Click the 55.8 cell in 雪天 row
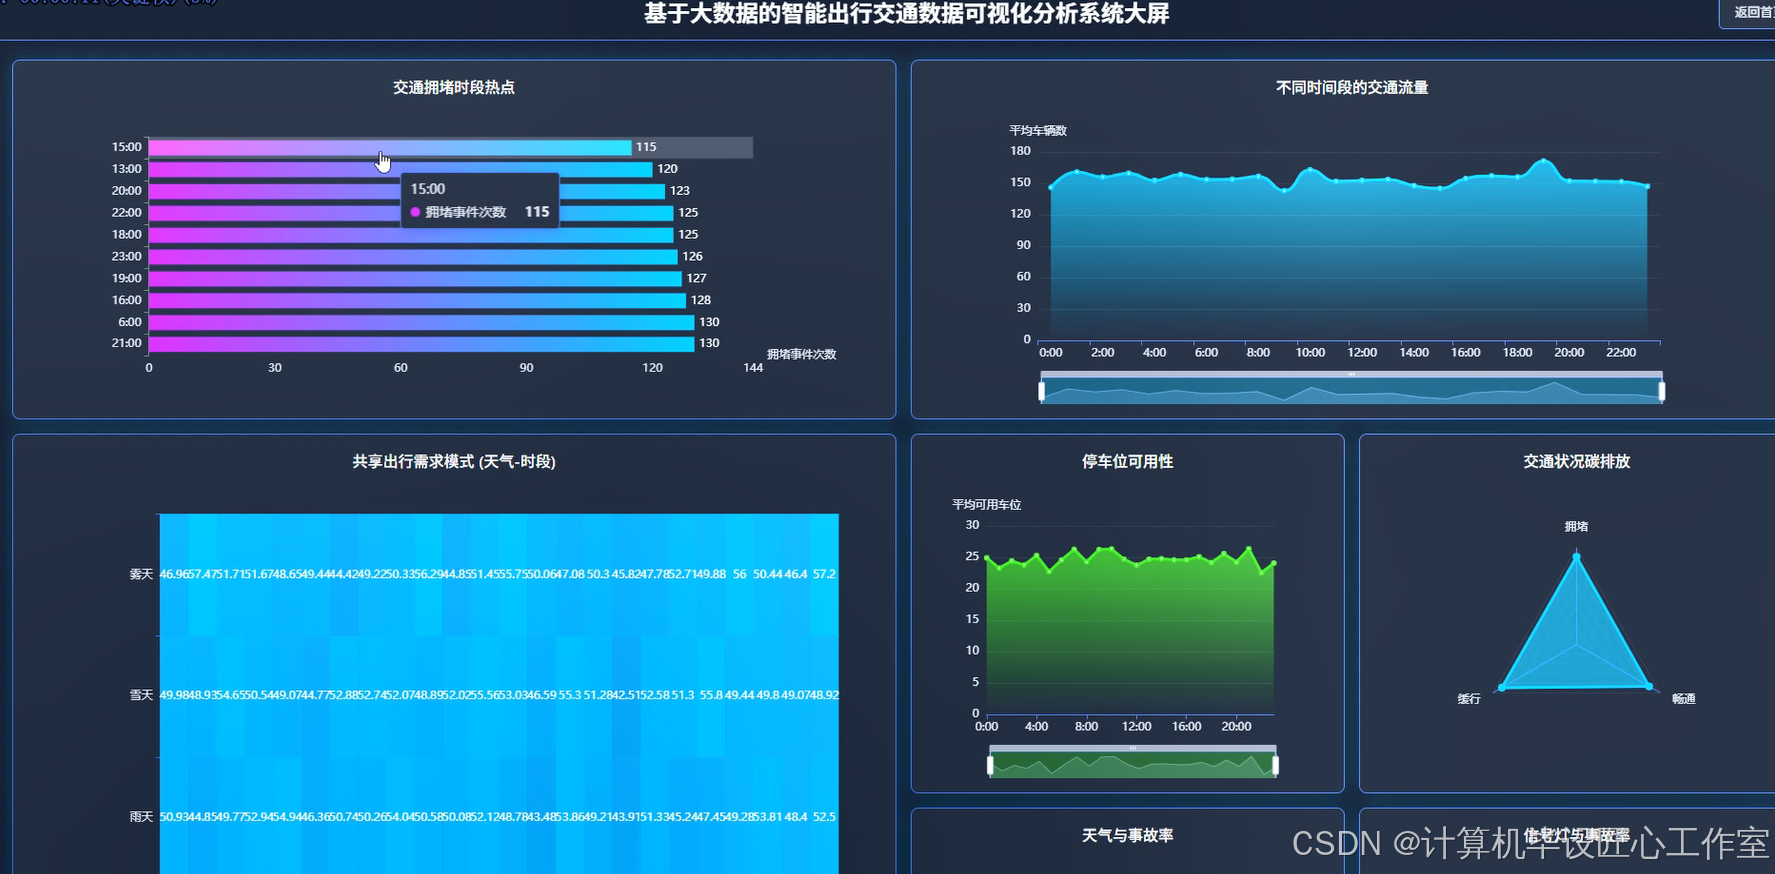The height and width of the screenshot is (874, 1775). [x=711, y=696]
